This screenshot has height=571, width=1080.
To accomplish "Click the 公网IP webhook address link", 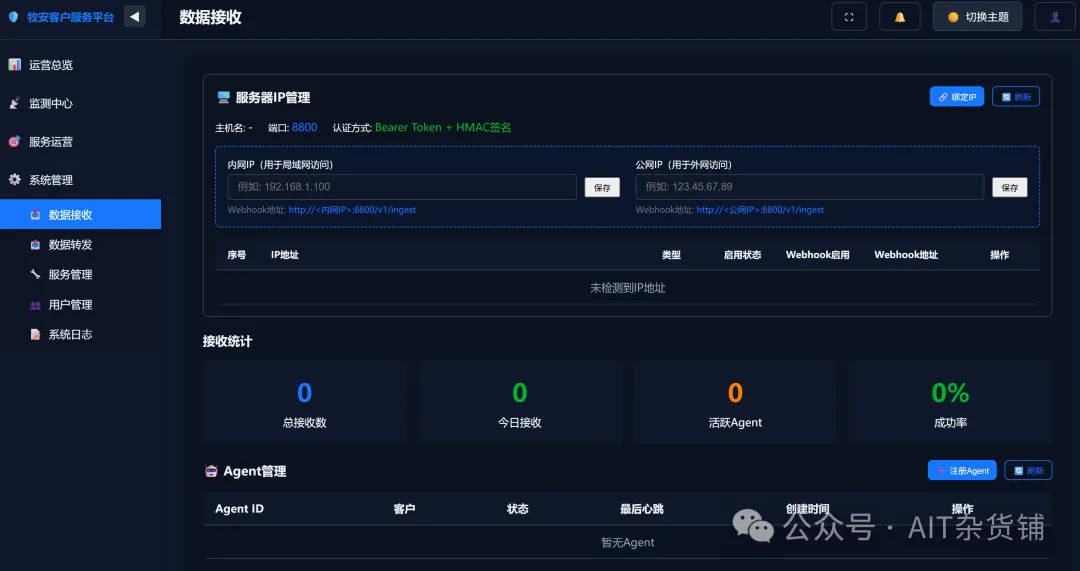I will 760,210.
